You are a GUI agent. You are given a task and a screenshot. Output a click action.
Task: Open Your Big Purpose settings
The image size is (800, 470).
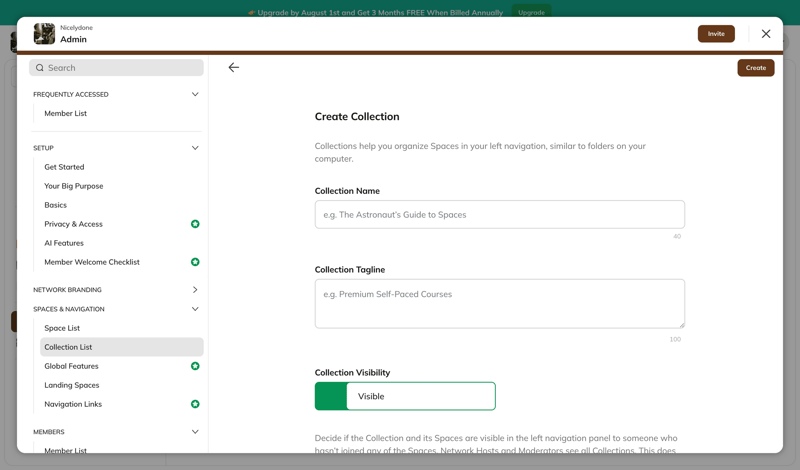click(x=73, y=186)
